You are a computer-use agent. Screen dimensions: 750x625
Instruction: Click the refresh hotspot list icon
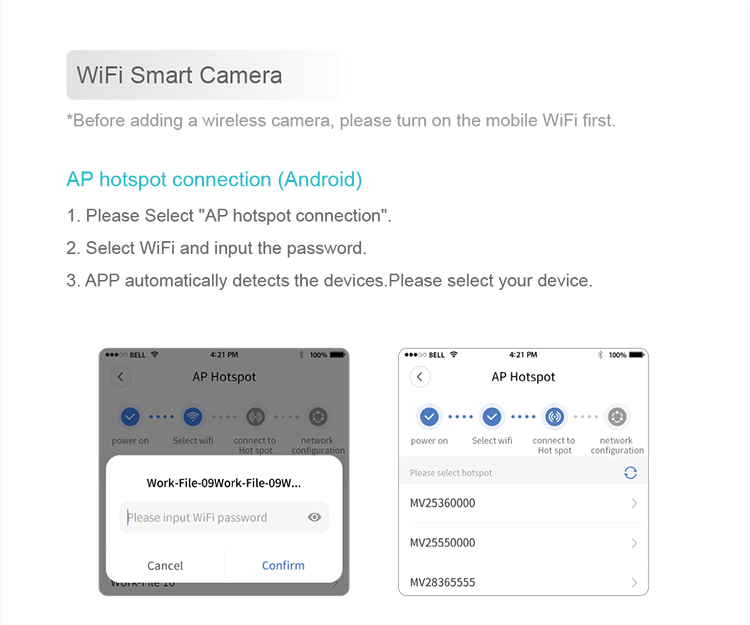[630, 473]
